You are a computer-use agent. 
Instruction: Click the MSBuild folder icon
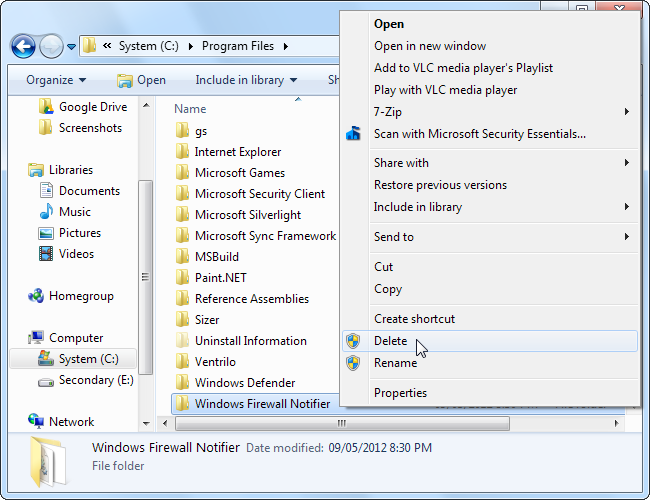(182, 256)
